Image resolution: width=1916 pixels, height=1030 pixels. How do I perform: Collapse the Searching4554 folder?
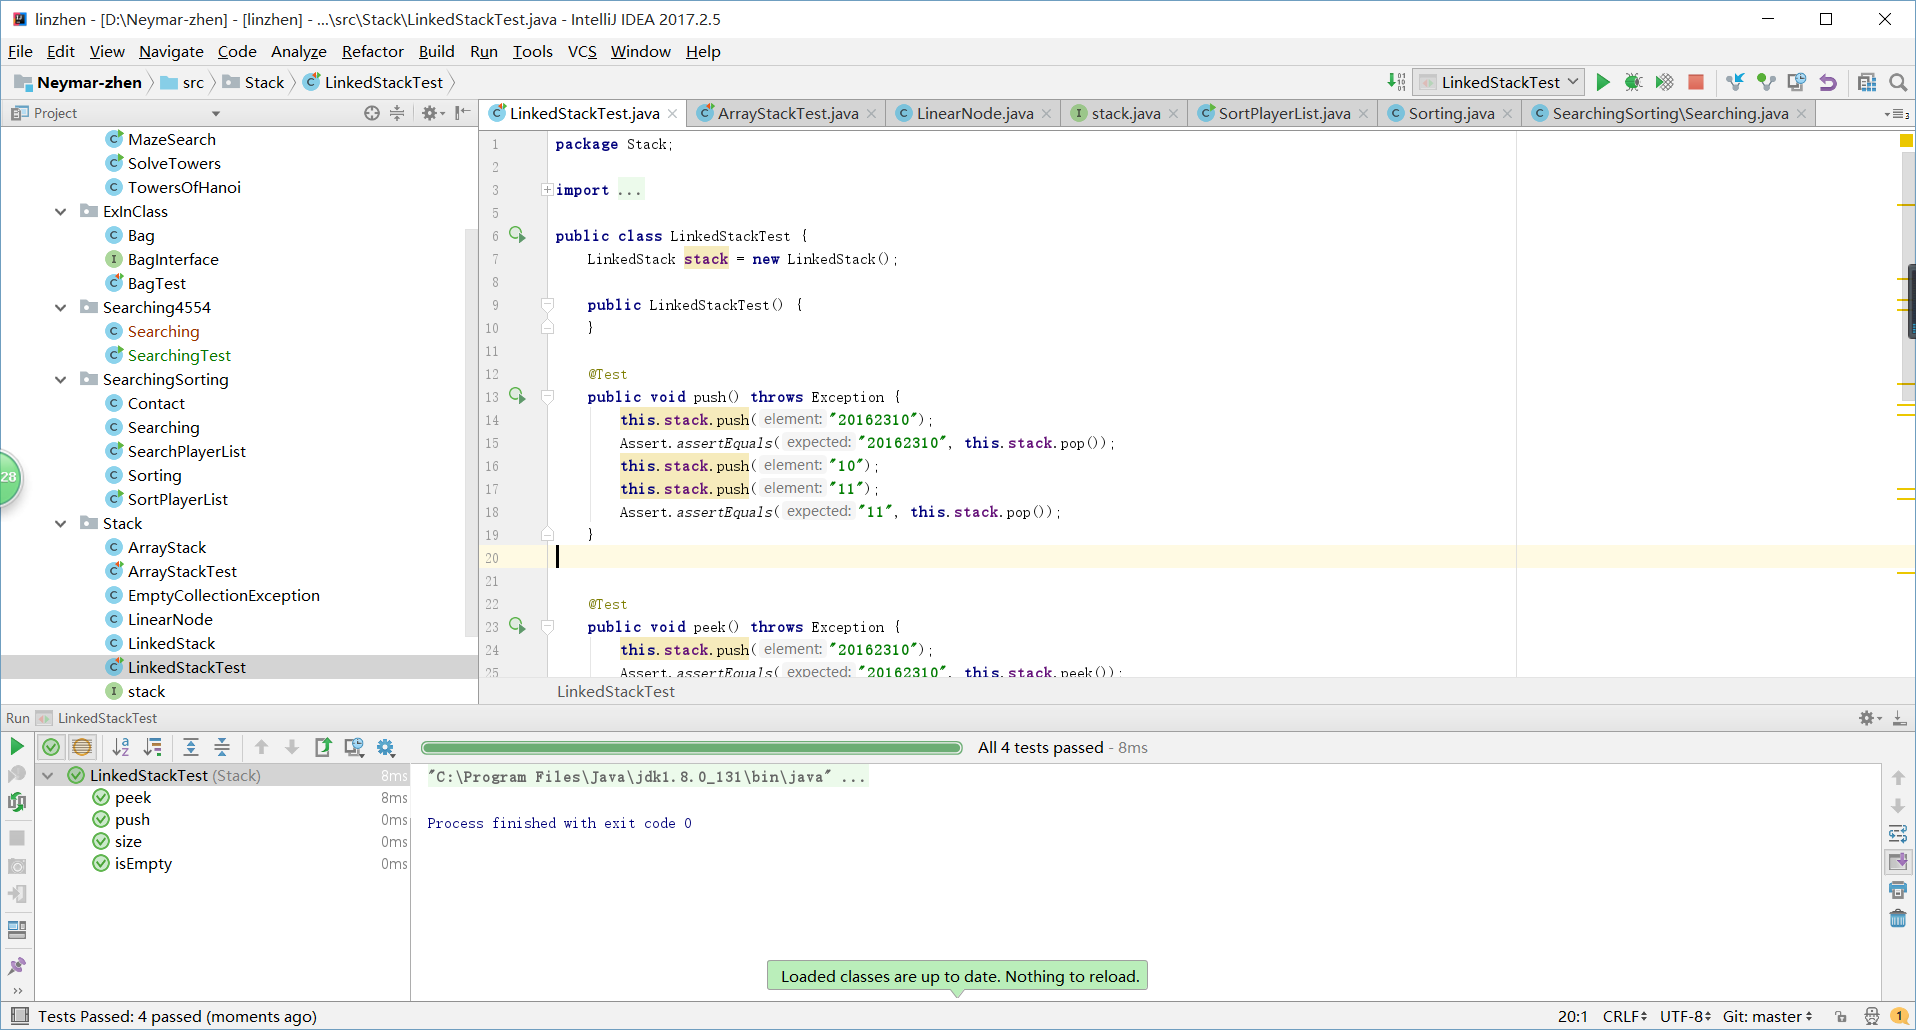(x=61, y=308)
